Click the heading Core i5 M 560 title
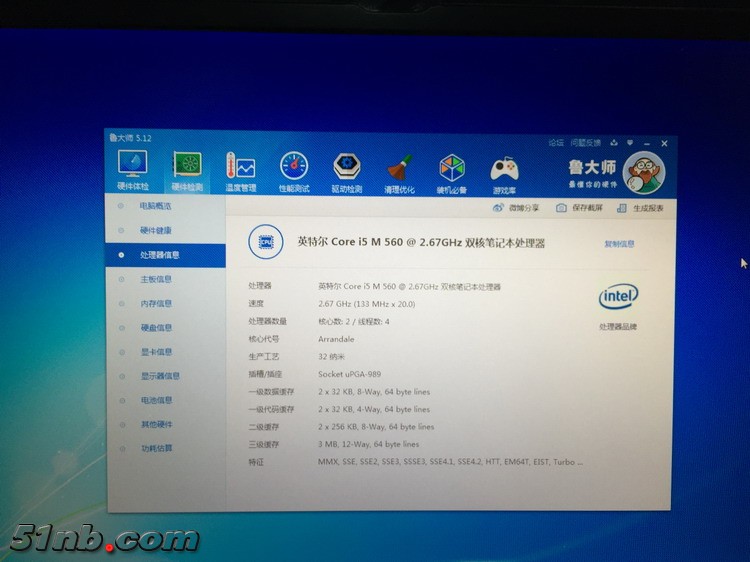This screenshot has width=750, height=562. 421,242
